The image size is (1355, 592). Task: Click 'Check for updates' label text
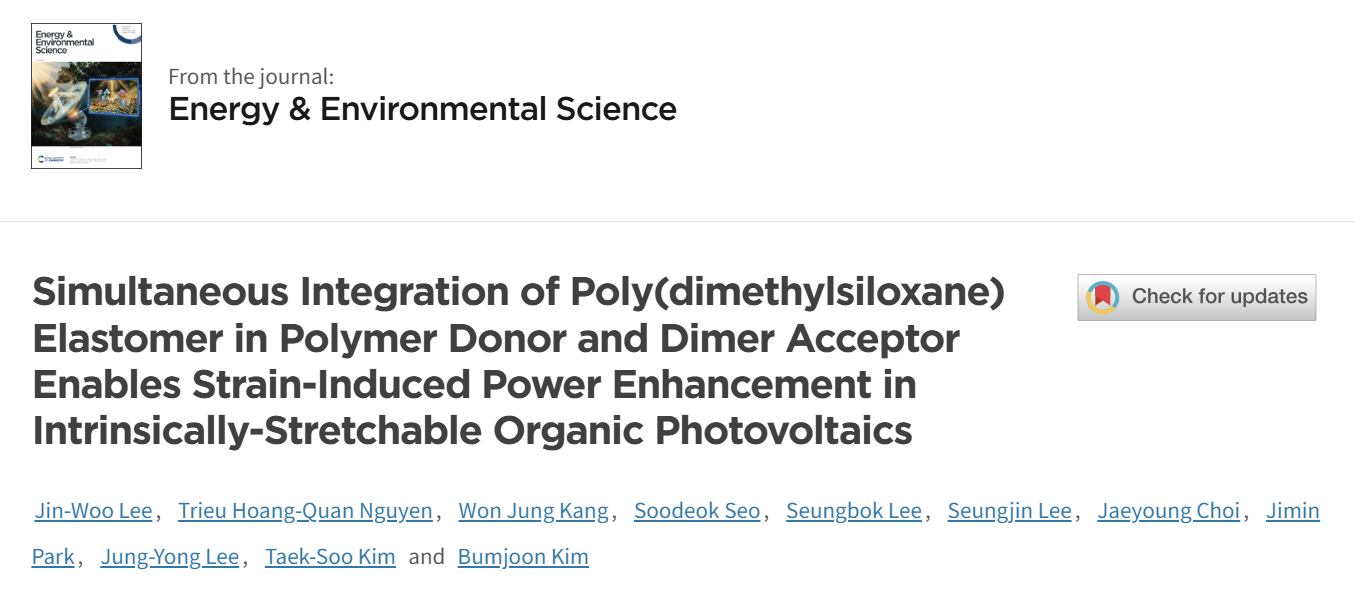1219,296
